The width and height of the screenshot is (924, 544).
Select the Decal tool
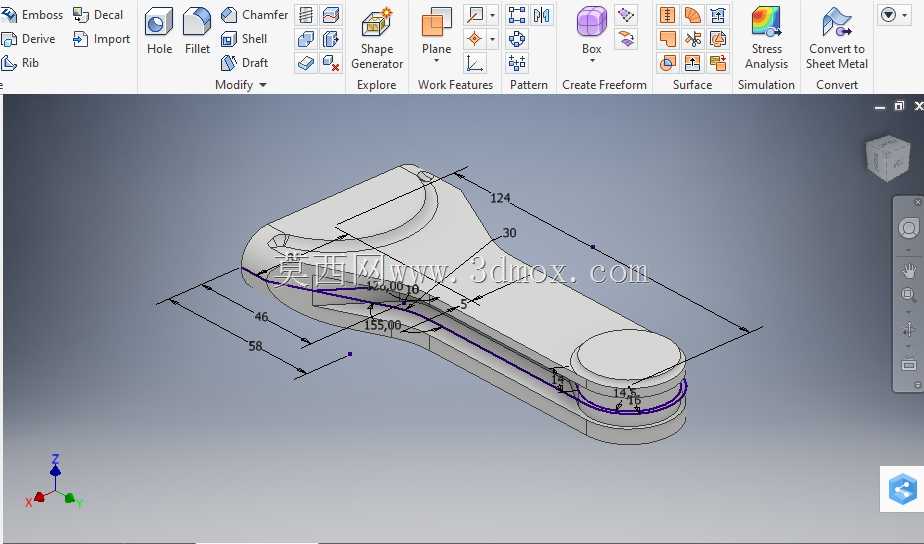pyautogui.click(x=98, y=15)
